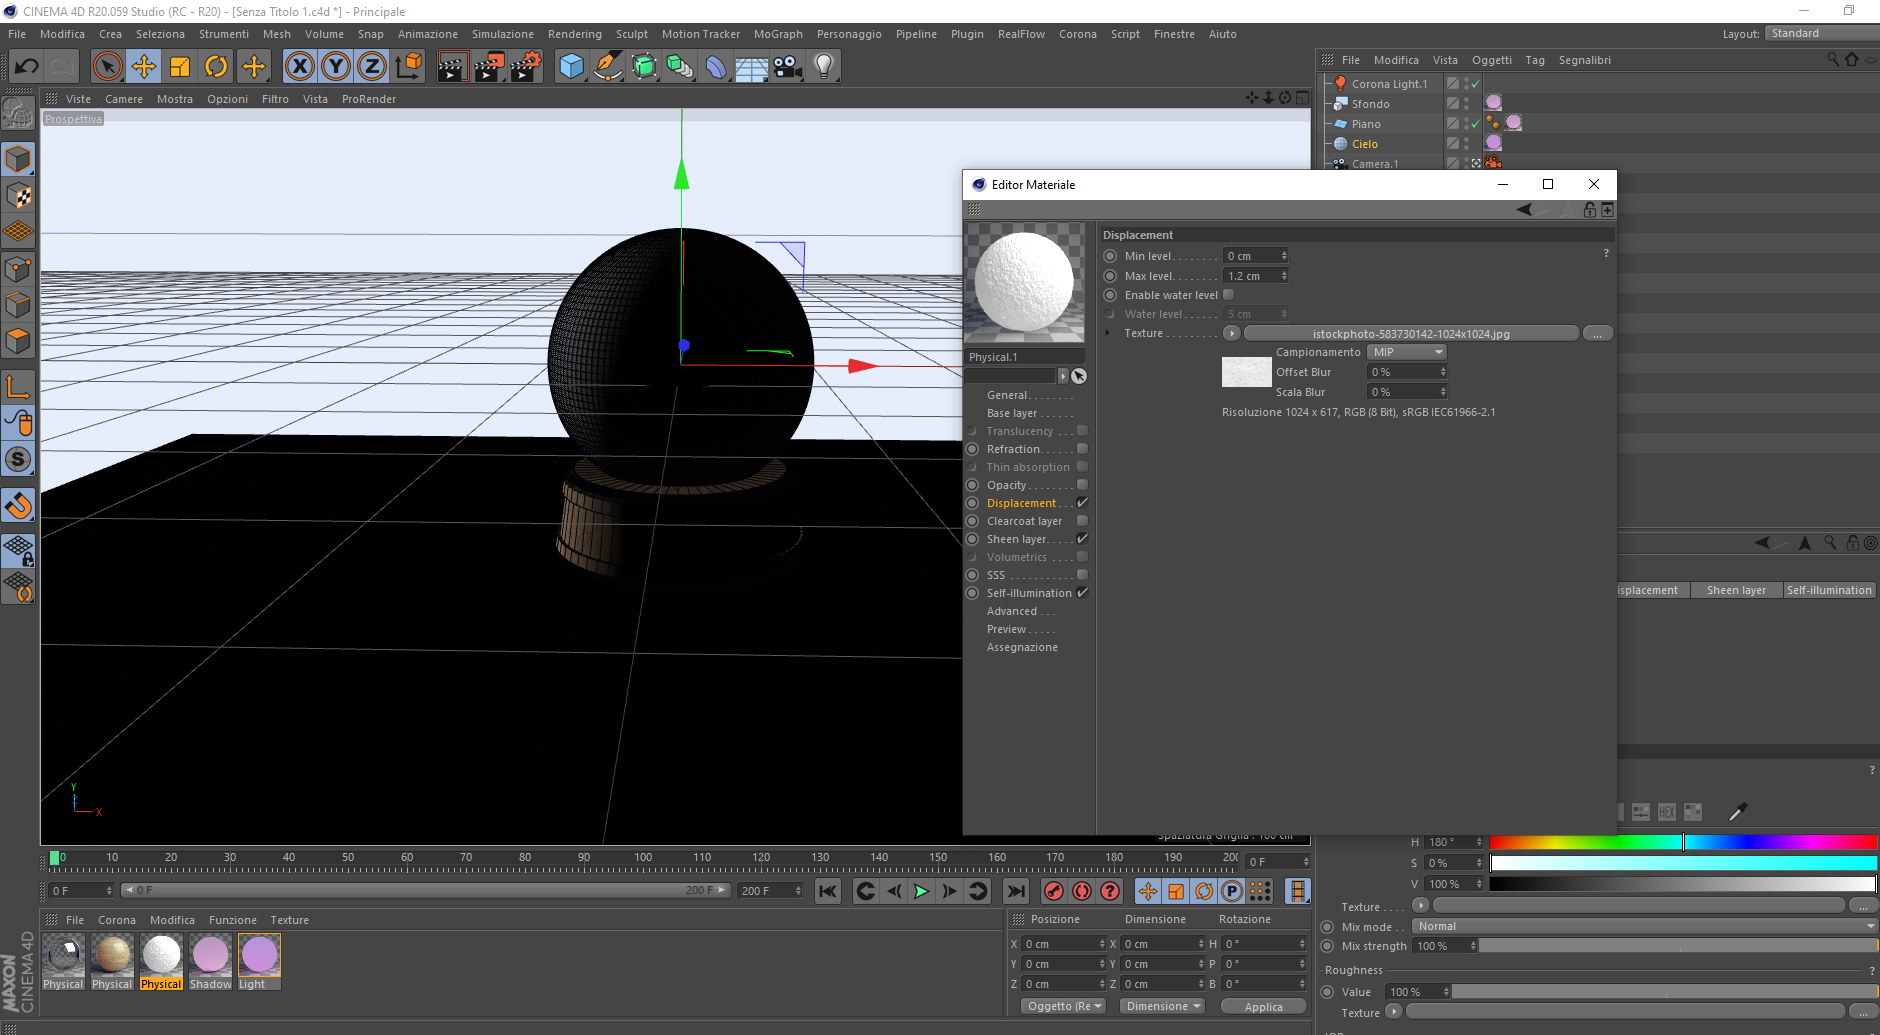Open Corona menu in main menu bar
This screenshot has width=1880, height=1035.
[1078, 34]
